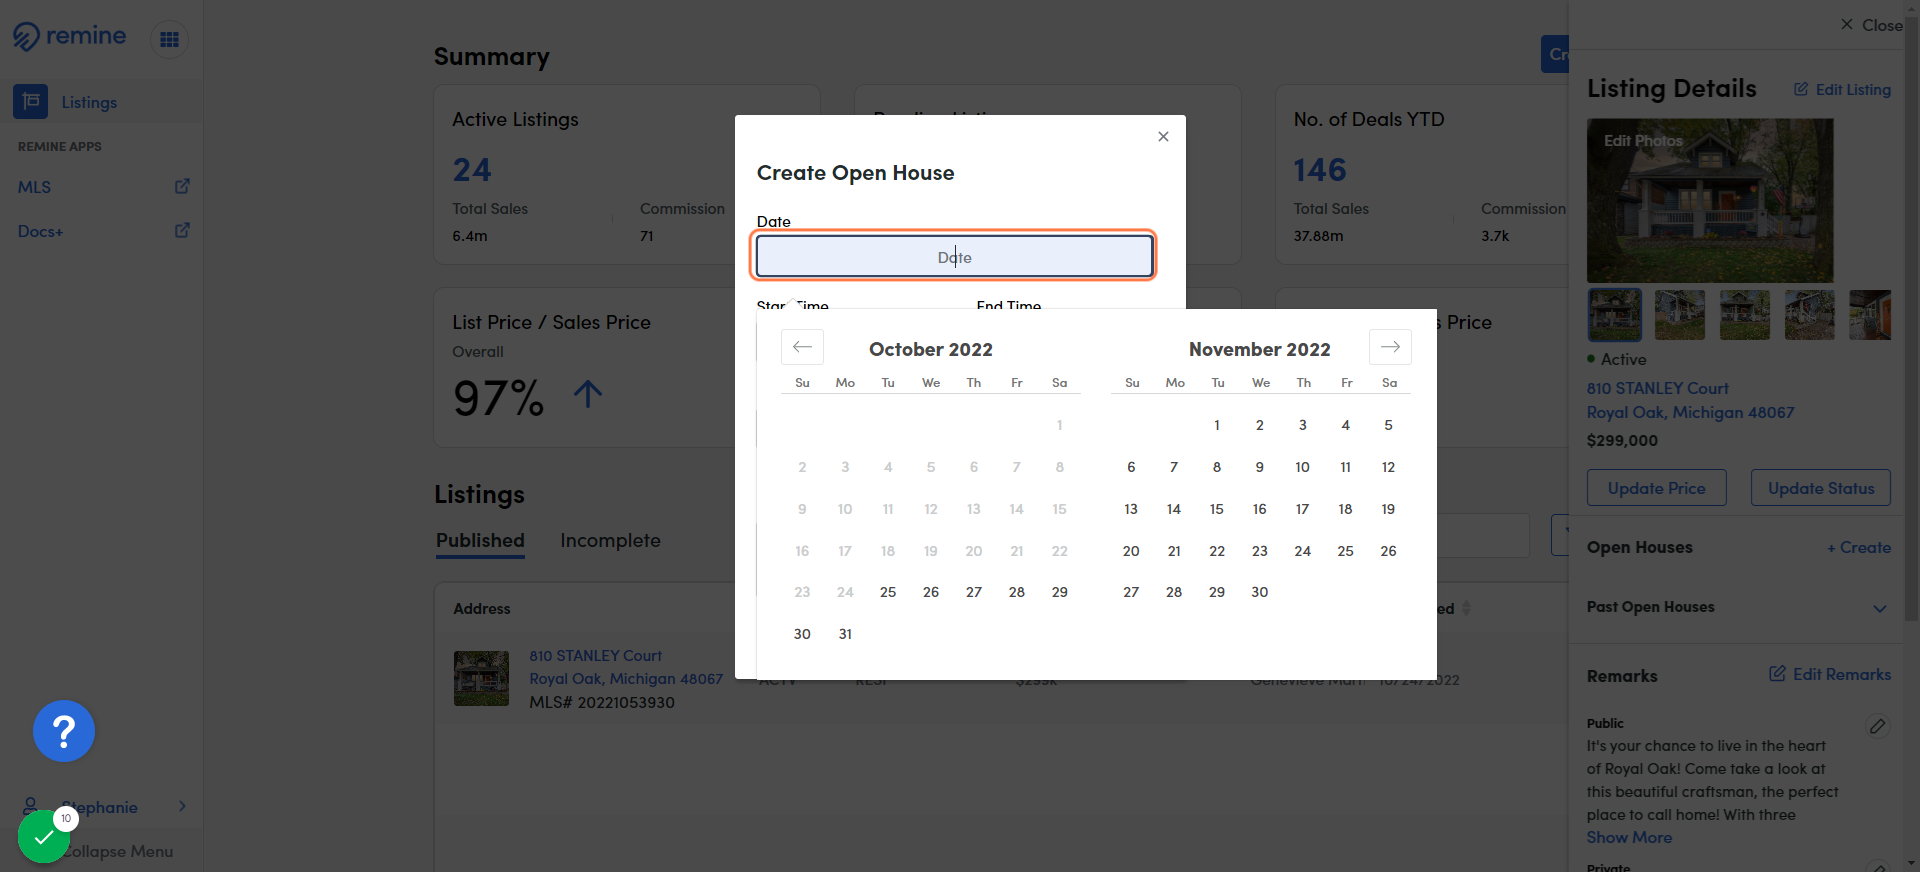This screenshot has height=872, width=1920.
Task: Select the first selected photo thumbnail
Action: pos(1615,315)
